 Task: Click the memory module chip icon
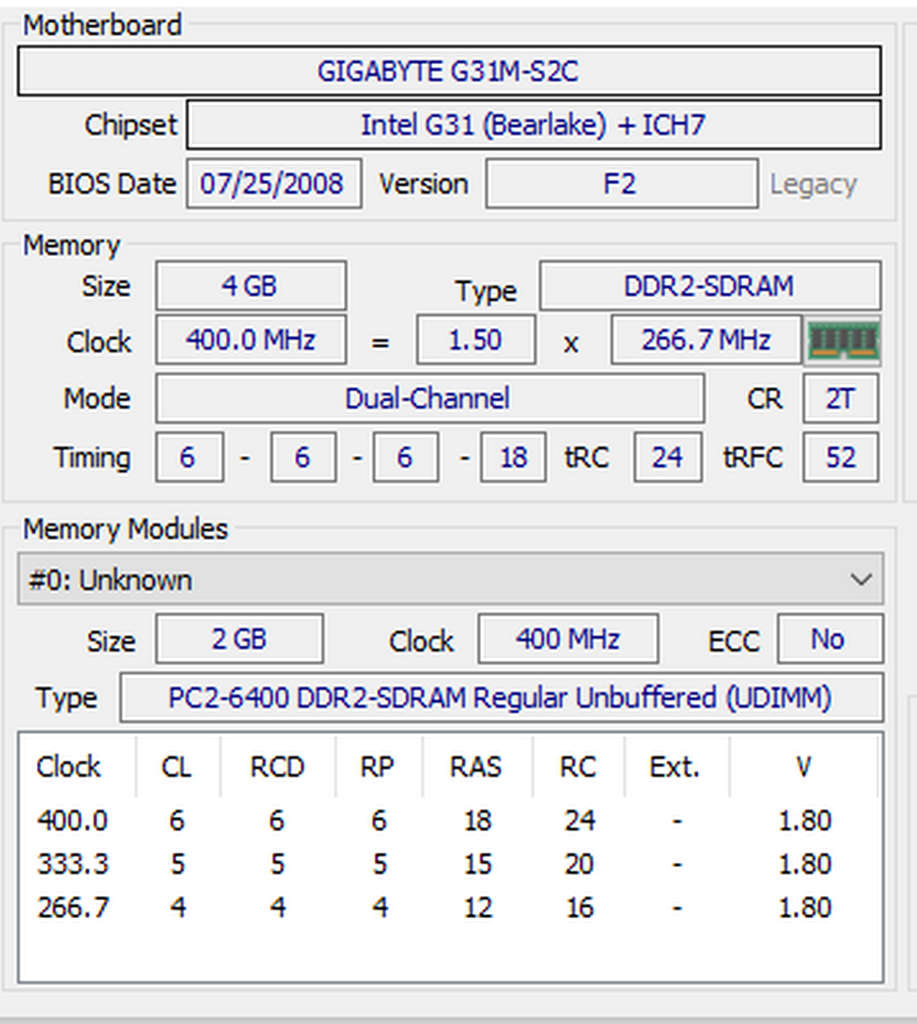[843, 341]
